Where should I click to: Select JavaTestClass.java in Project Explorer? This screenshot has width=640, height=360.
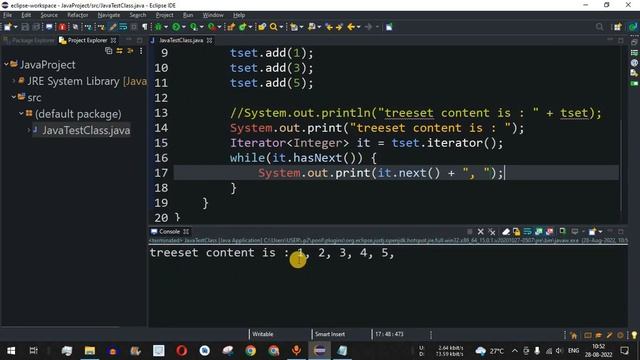tap(86, 130)
